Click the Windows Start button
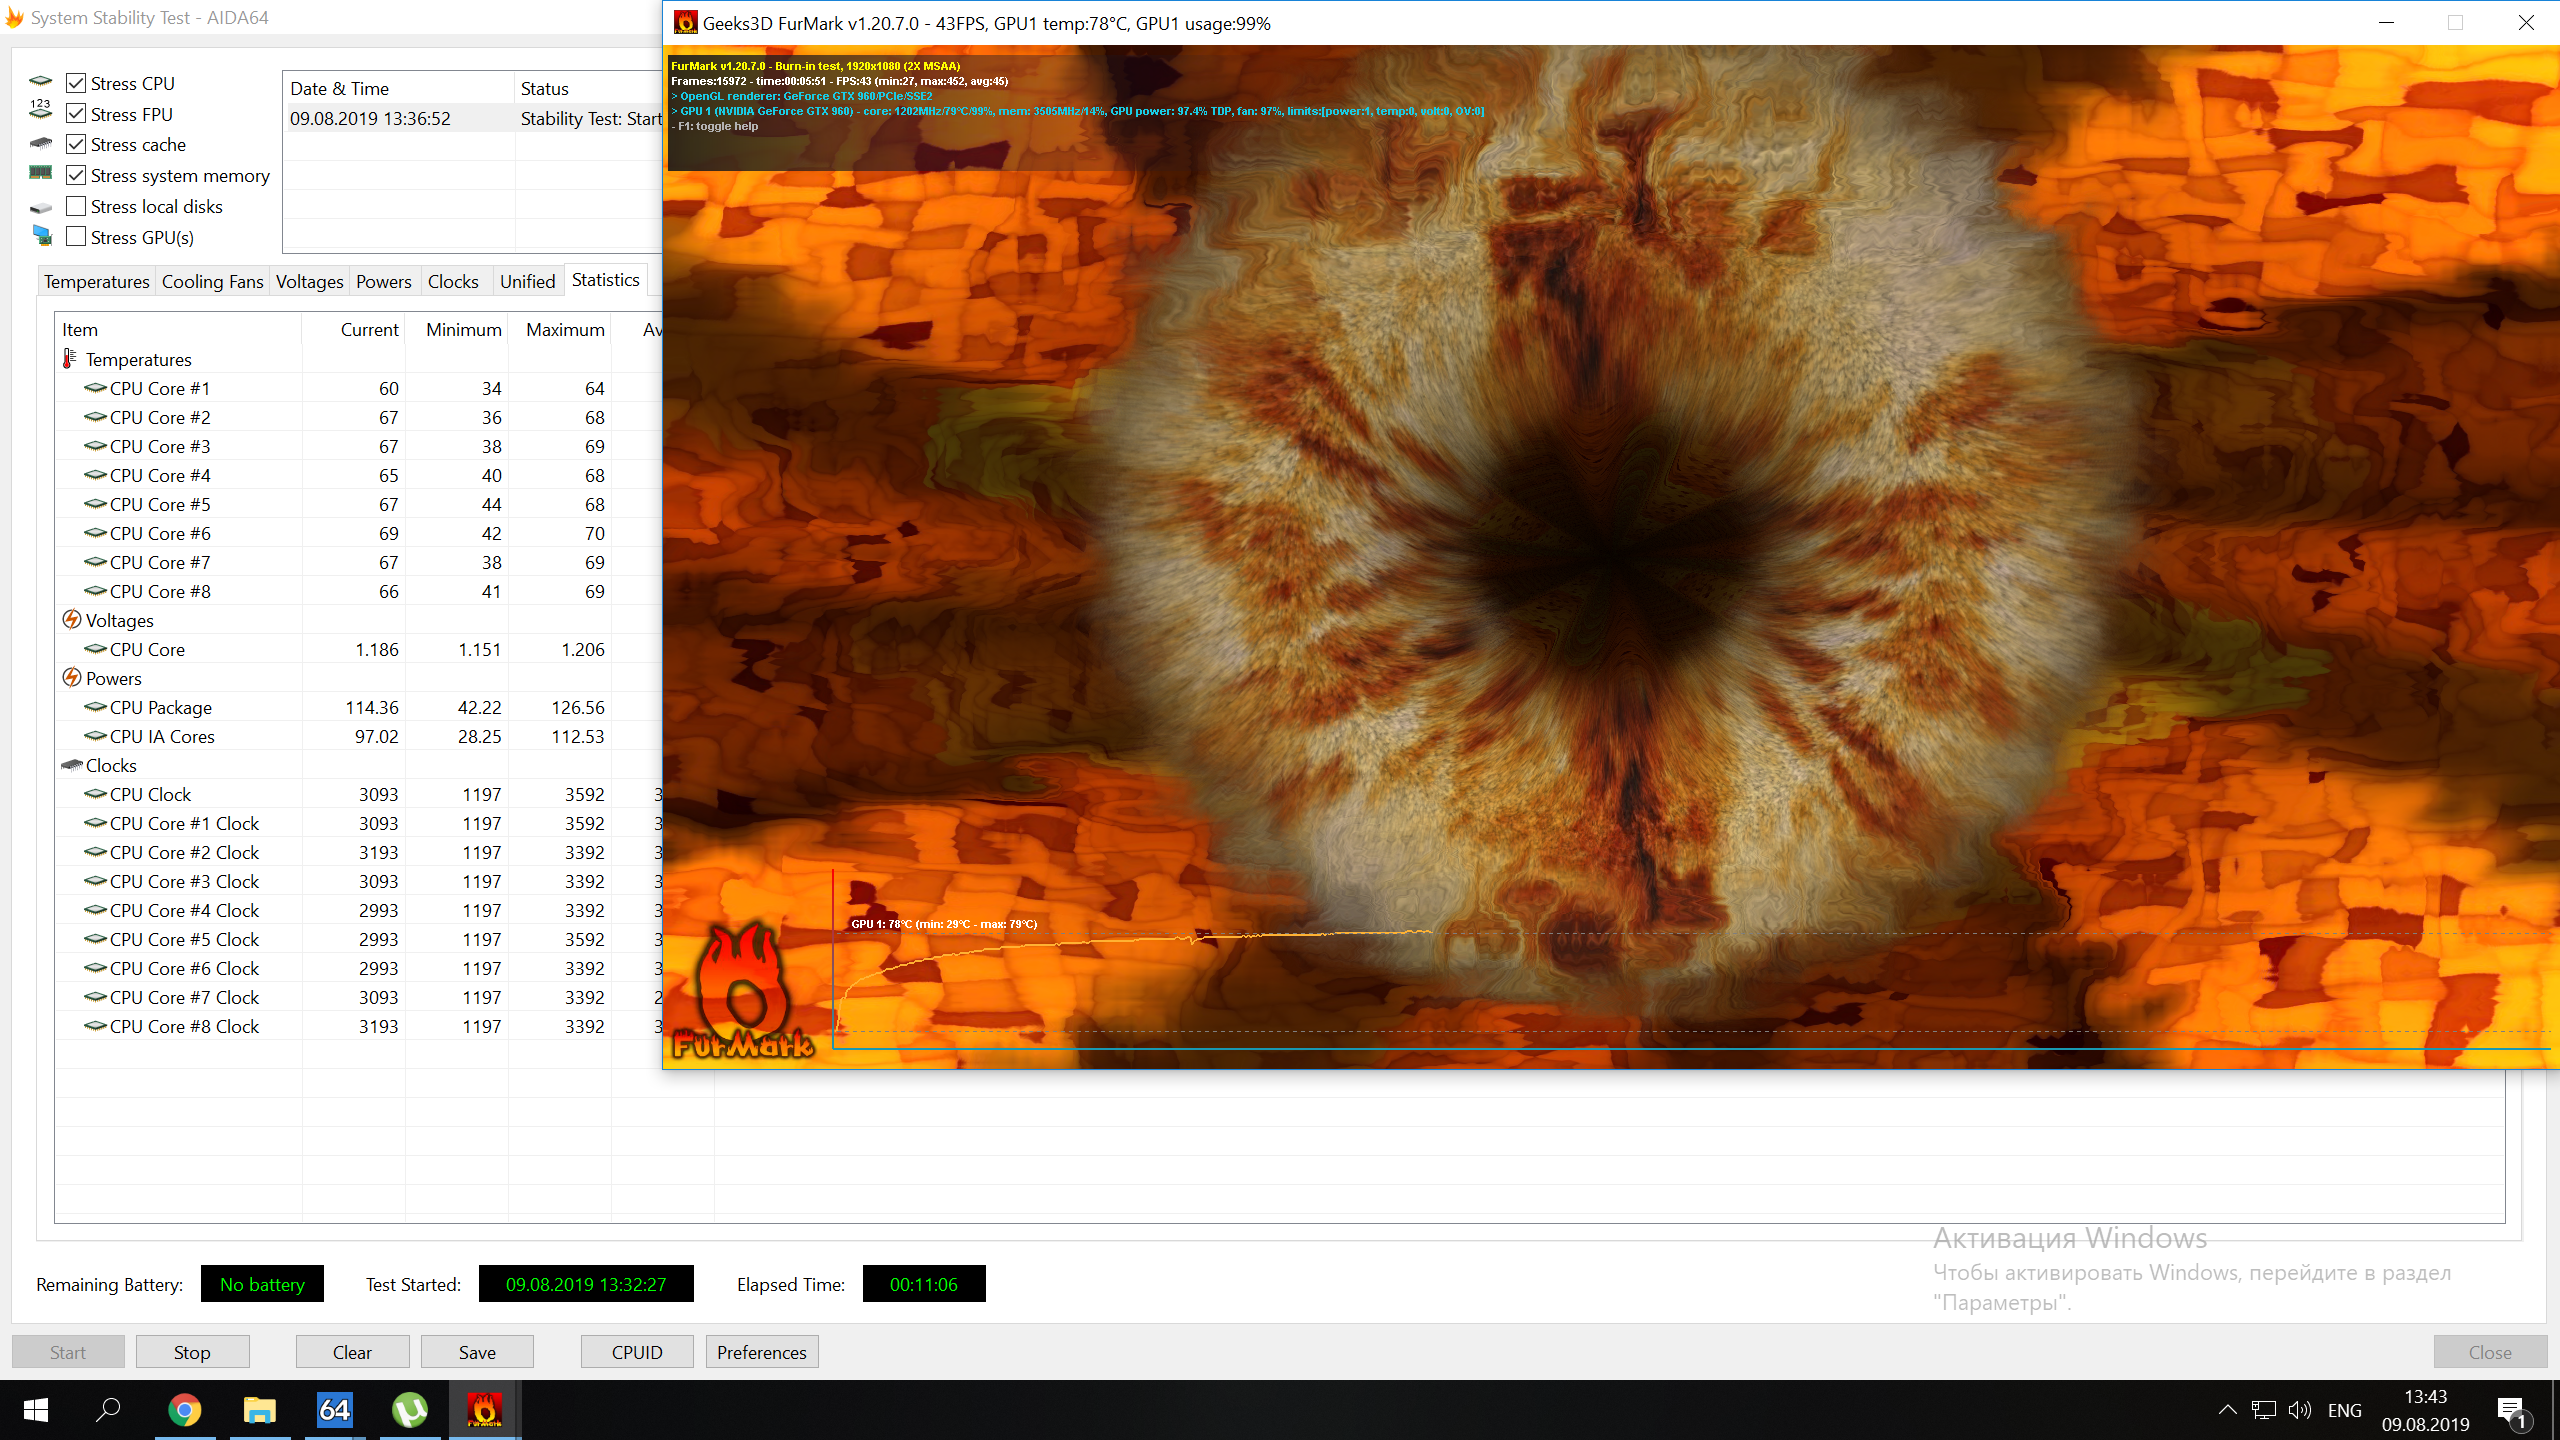Screen dimensions: 2560x1440 point(36,1410)
